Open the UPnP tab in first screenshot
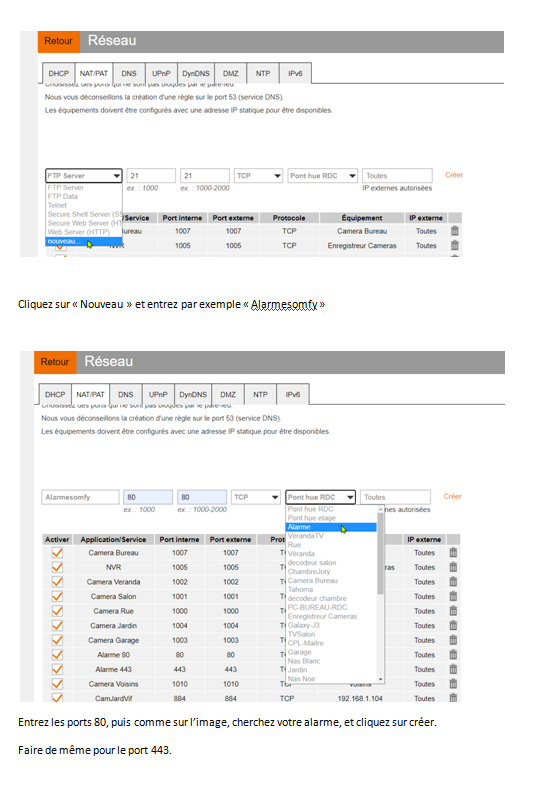543x790 pixels. click(x=161, y=74)
